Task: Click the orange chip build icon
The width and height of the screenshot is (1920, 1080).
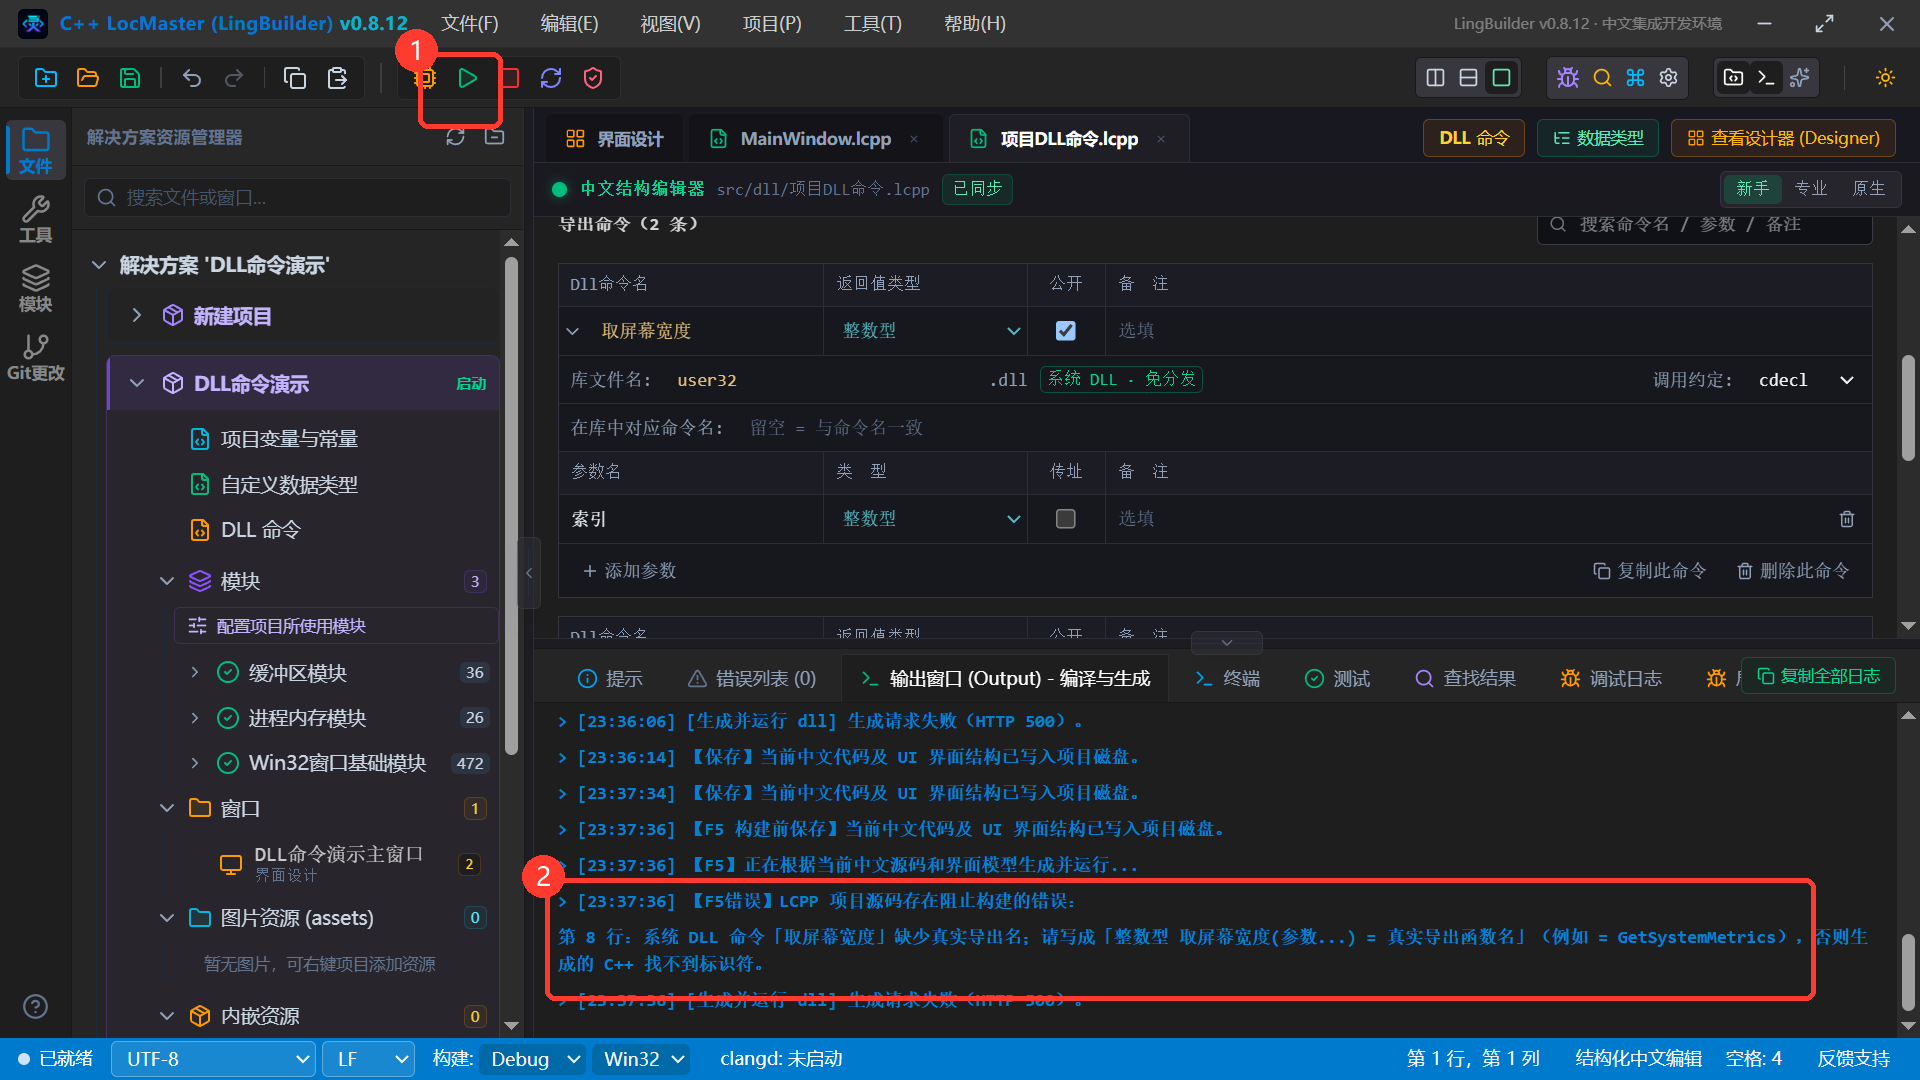Action: [426, 78]
